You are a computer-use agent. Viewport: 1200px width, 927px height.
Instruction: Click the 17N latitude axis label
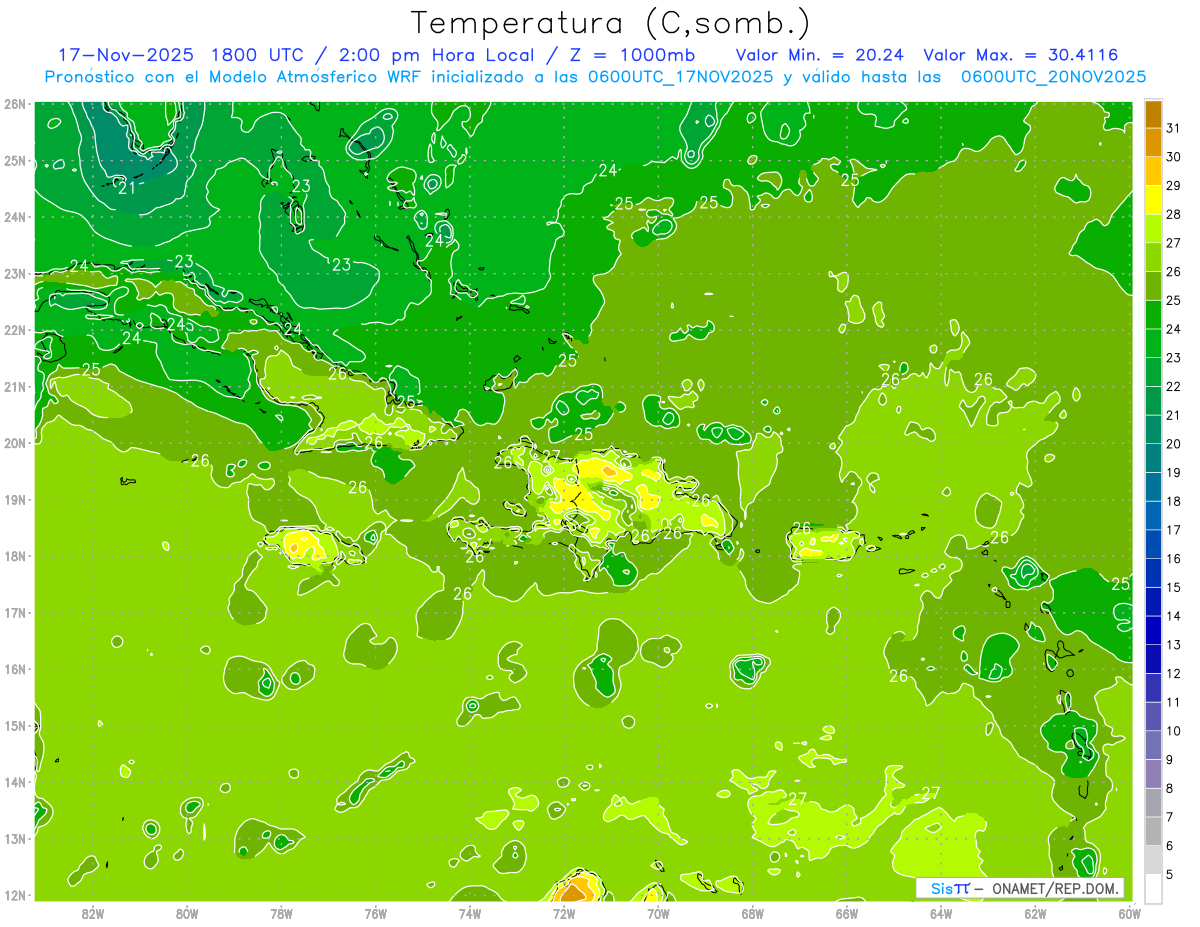click(16, 612)
